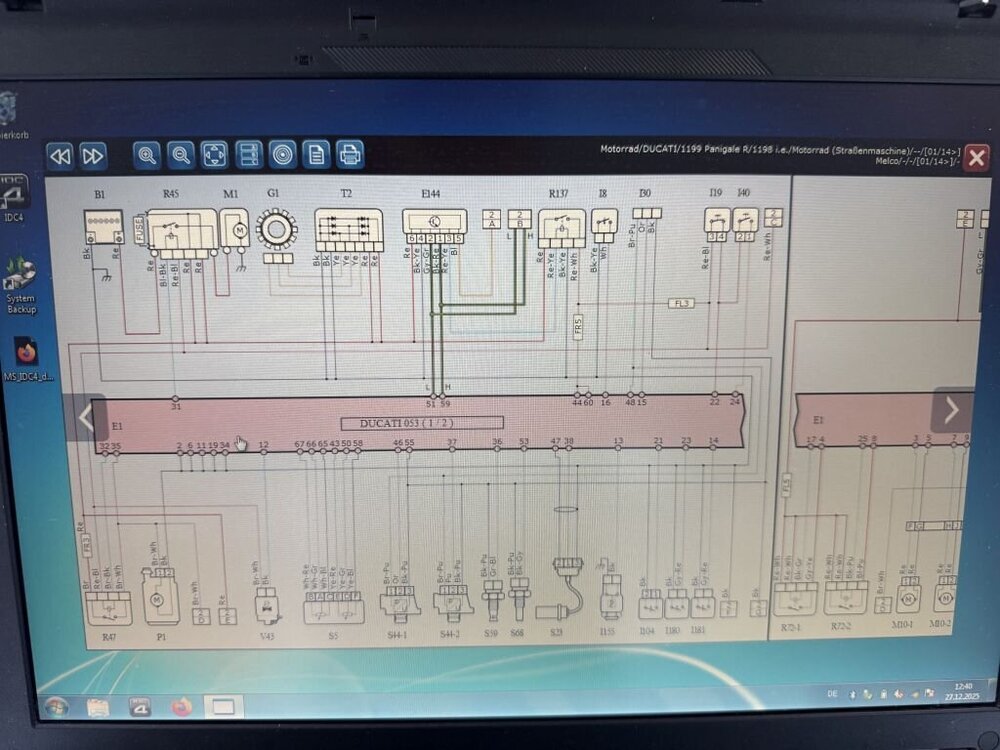Select generator G1 symbol
Viewport: 1000px width, 750px height.
click(x=276, y=229)
